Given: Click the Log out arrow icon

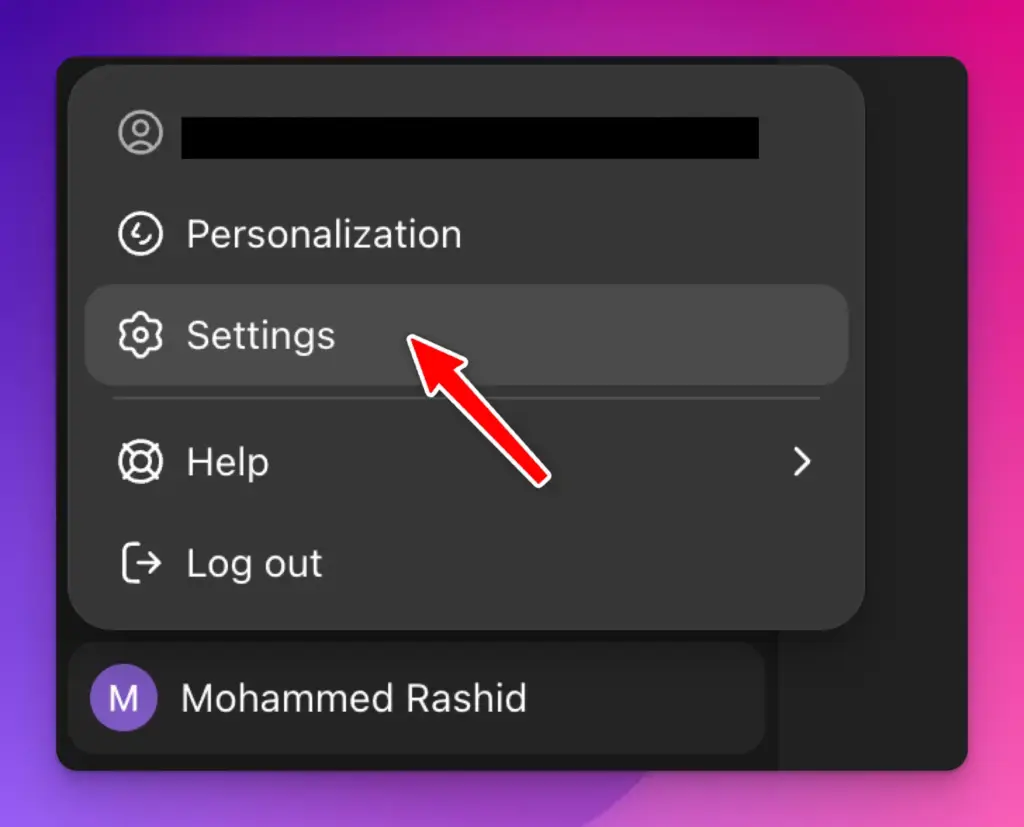Looking at the screenshot, I should pos(141,562).
